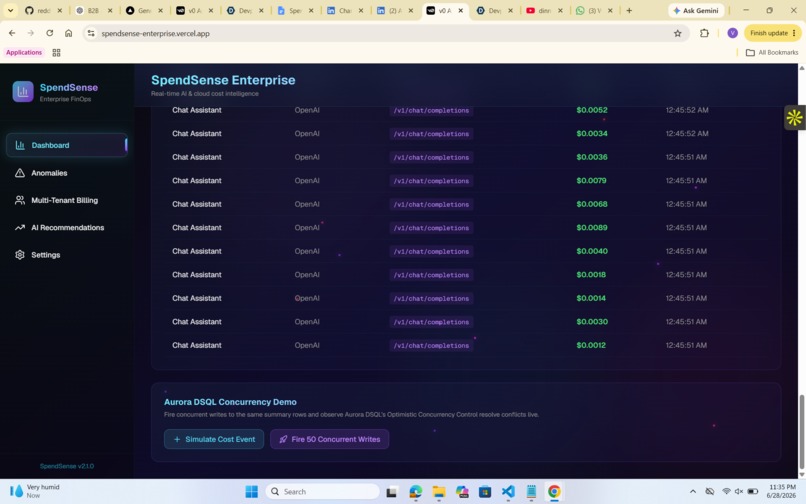The image size is (806, 504).
Task: Go back to the previous page
Action: point(12,33)
